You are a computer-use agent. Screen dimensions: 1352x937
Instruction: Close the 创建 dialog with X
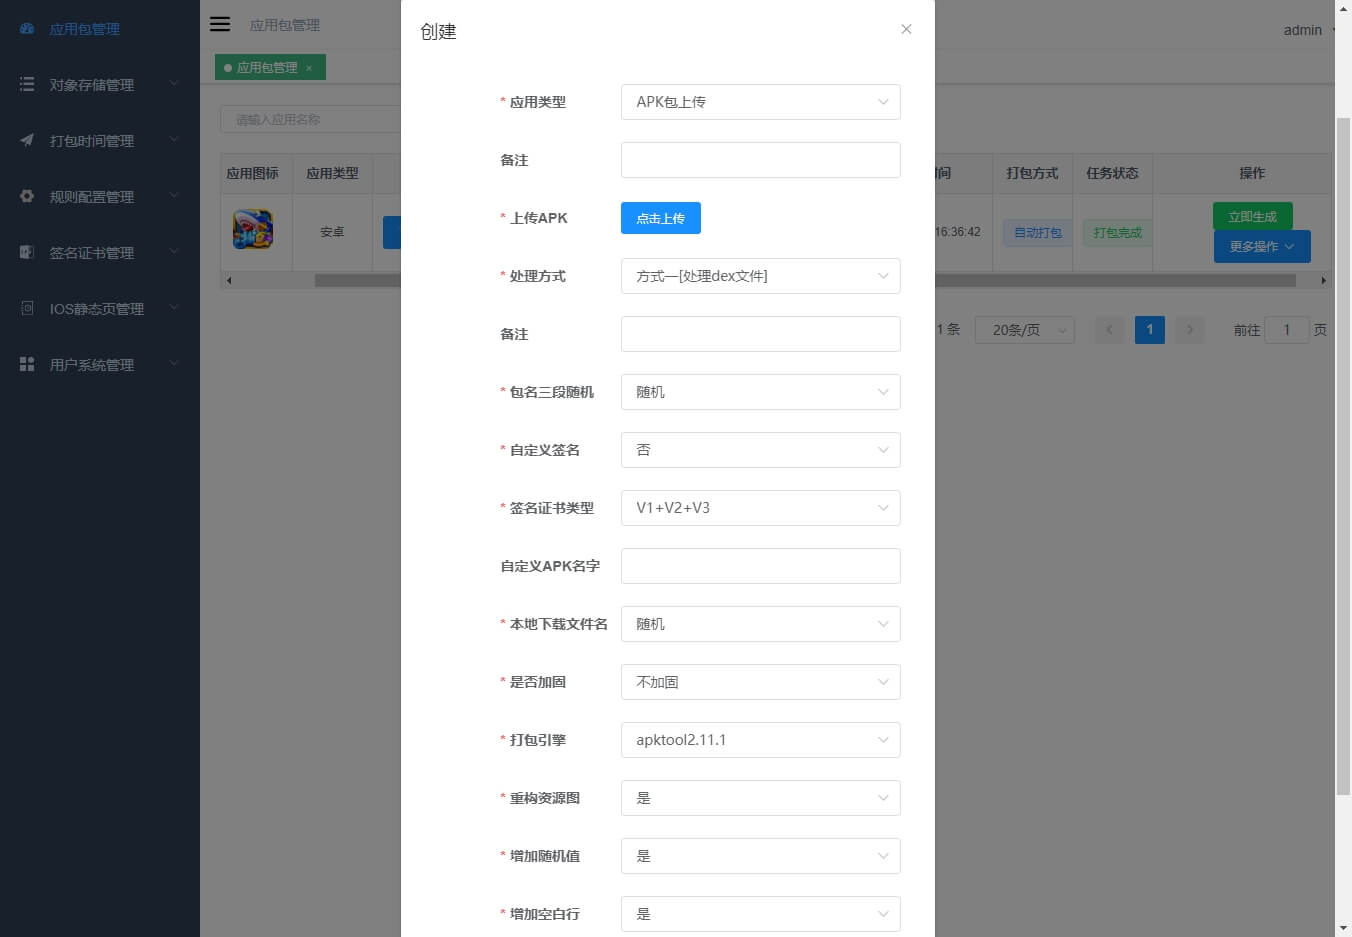coord(906,29)
